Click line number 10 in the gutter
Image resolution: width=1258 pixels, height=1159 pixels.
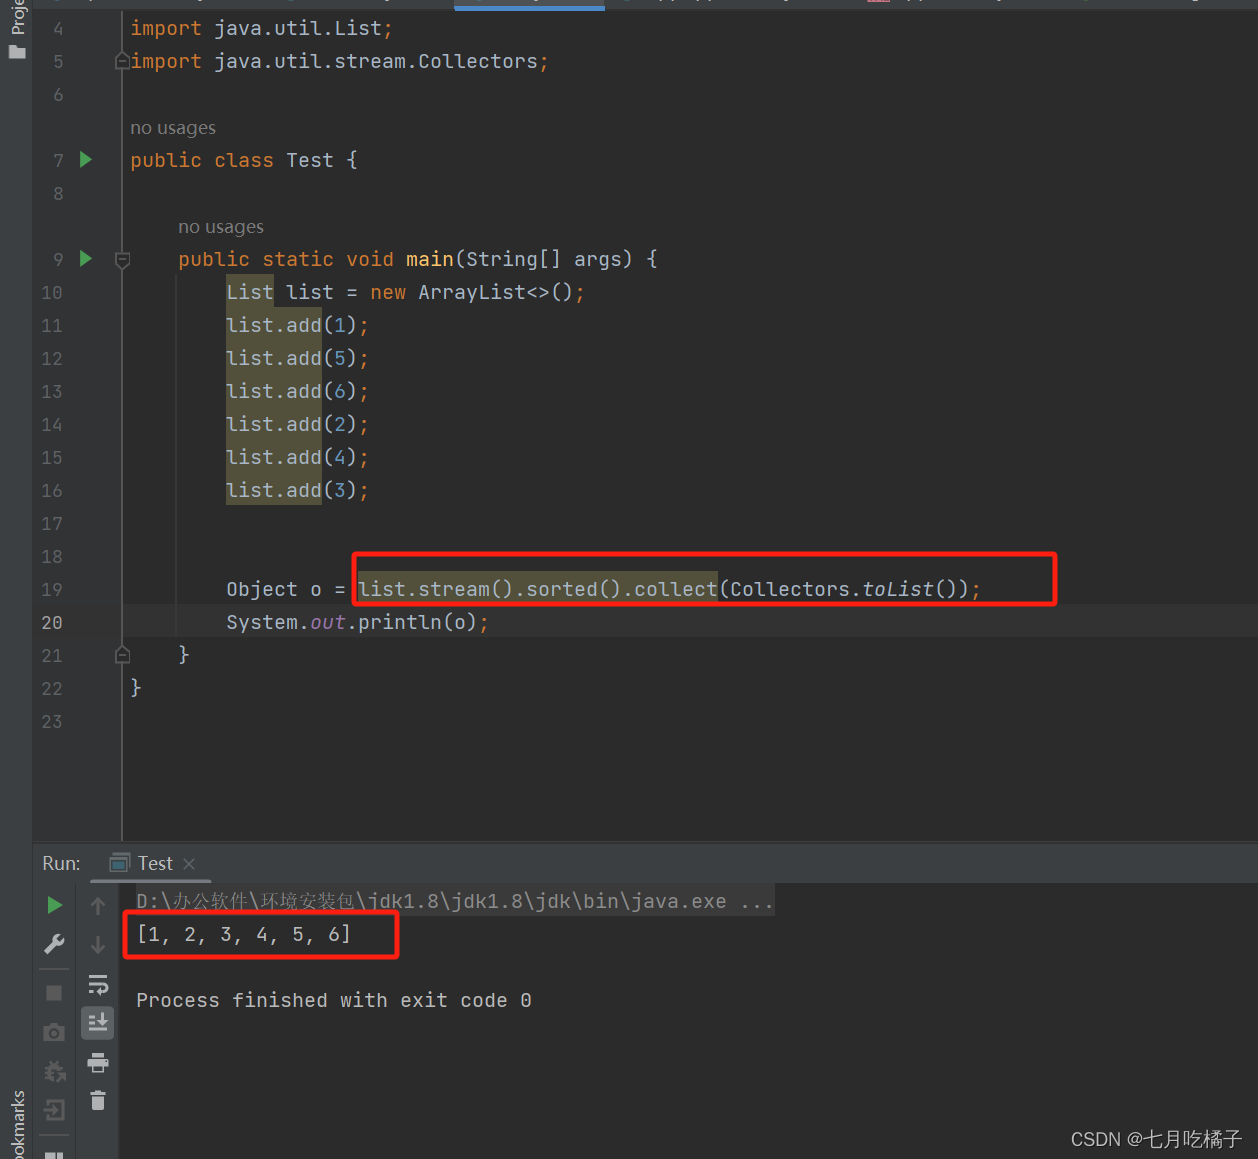52,293
